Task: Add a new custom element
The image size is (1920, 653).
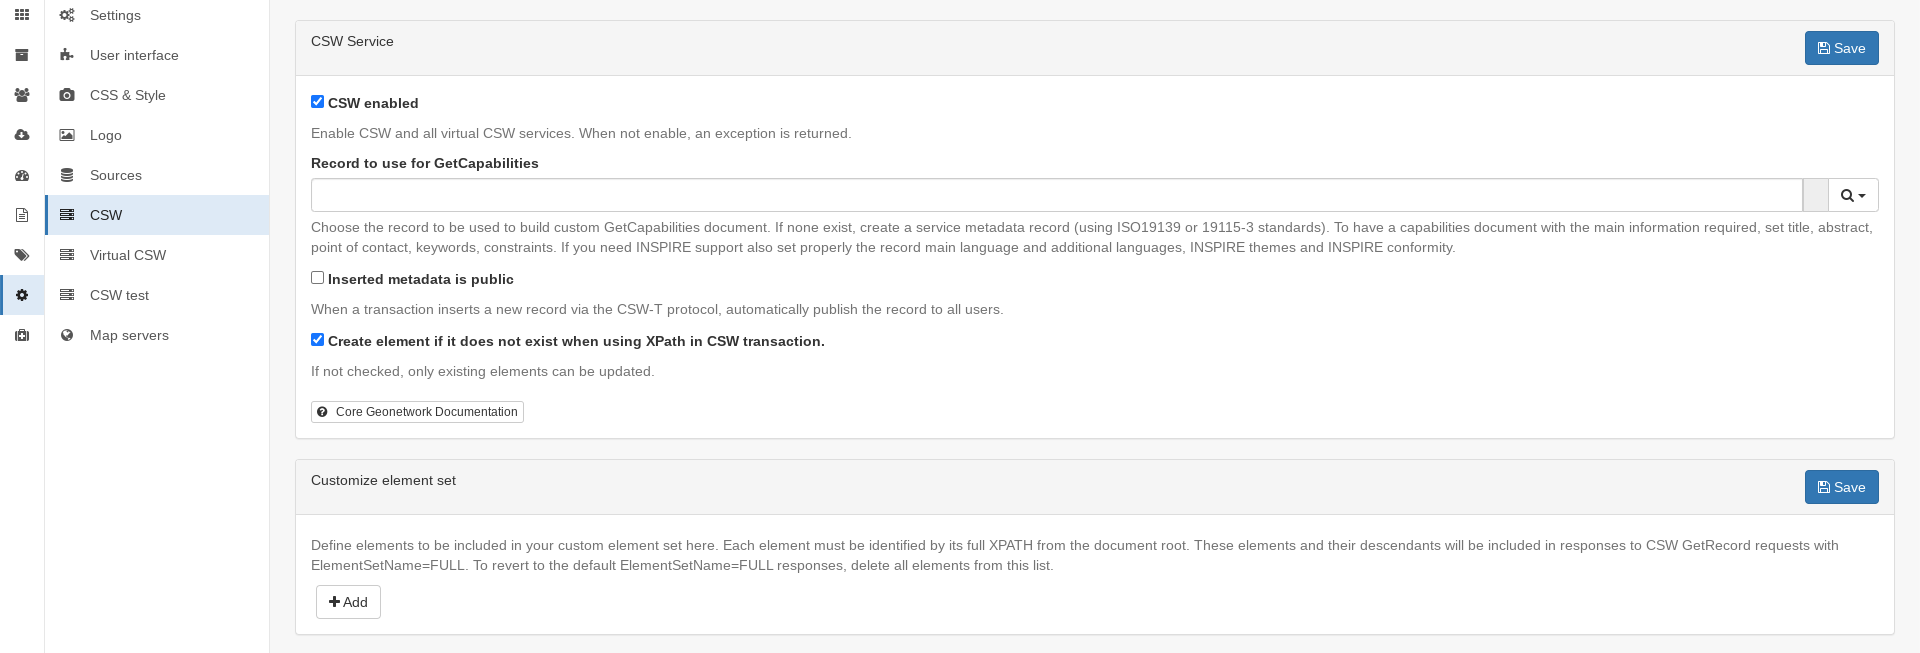Action: pyautogui.click(x=348, y=602)
